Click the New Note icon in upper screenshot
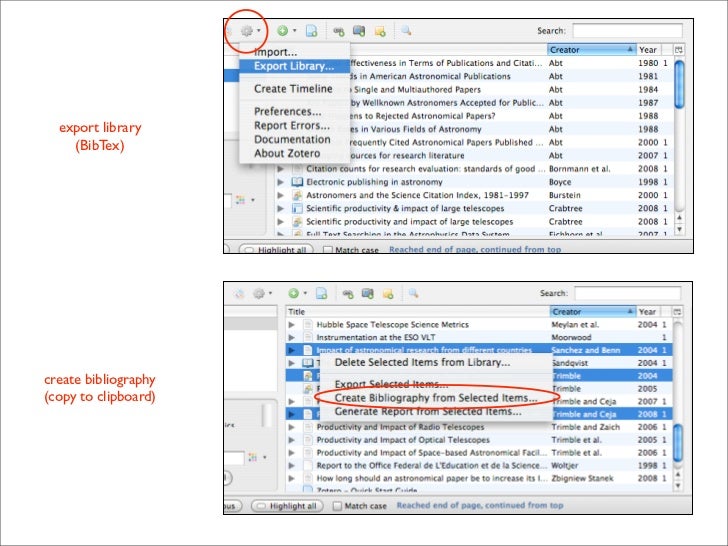 tap(380, 31)
